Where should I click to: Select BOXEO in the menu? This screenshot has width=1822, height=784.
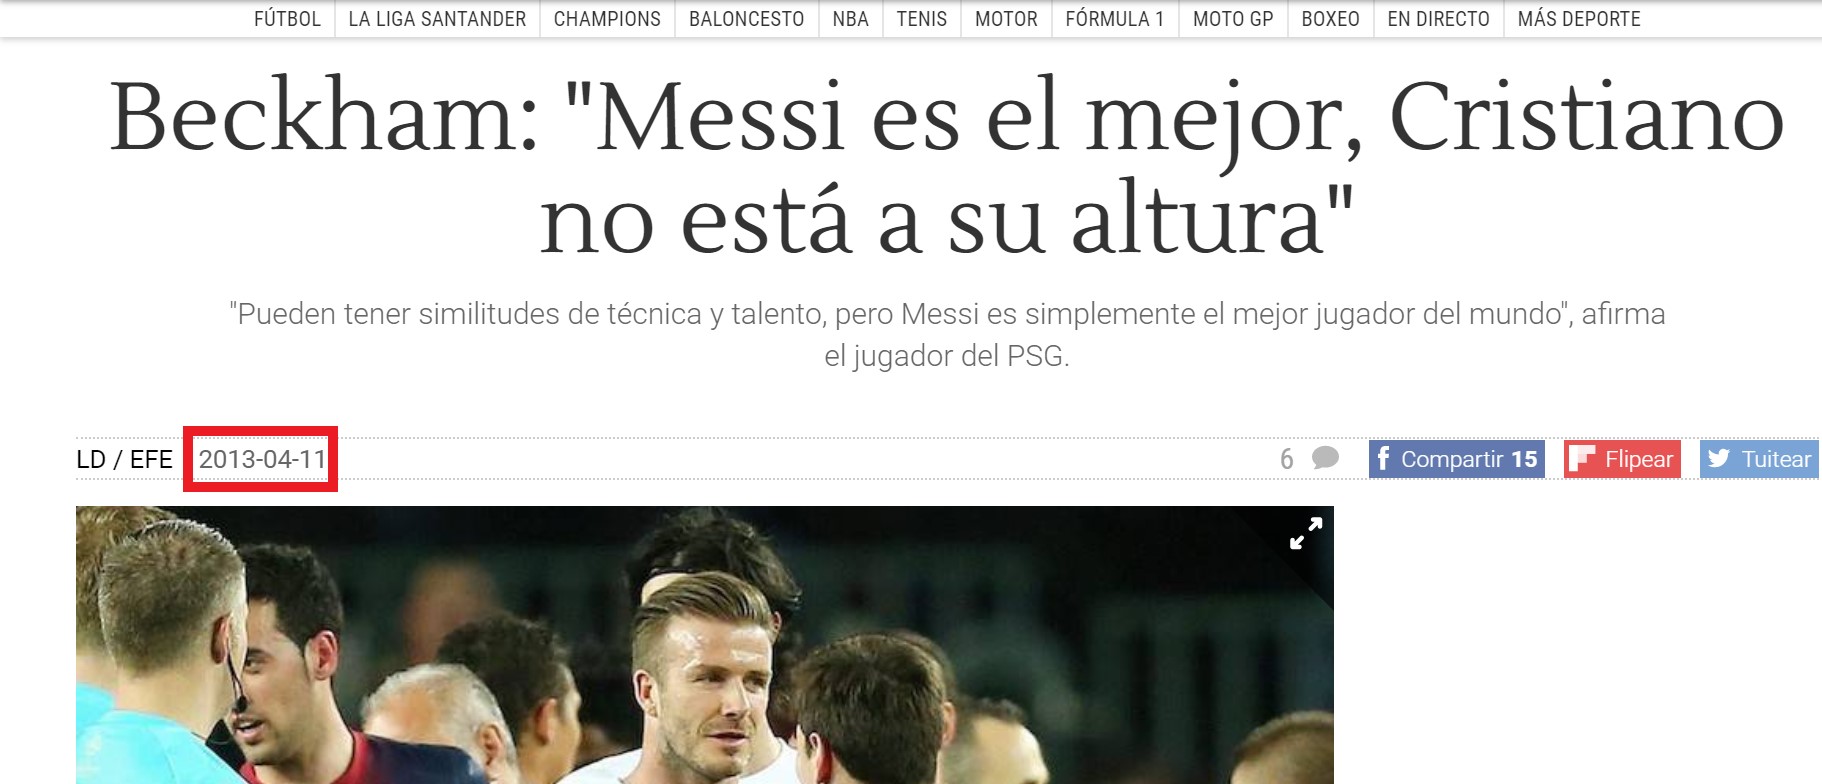pyautogui.click(x=1330, y=19)
